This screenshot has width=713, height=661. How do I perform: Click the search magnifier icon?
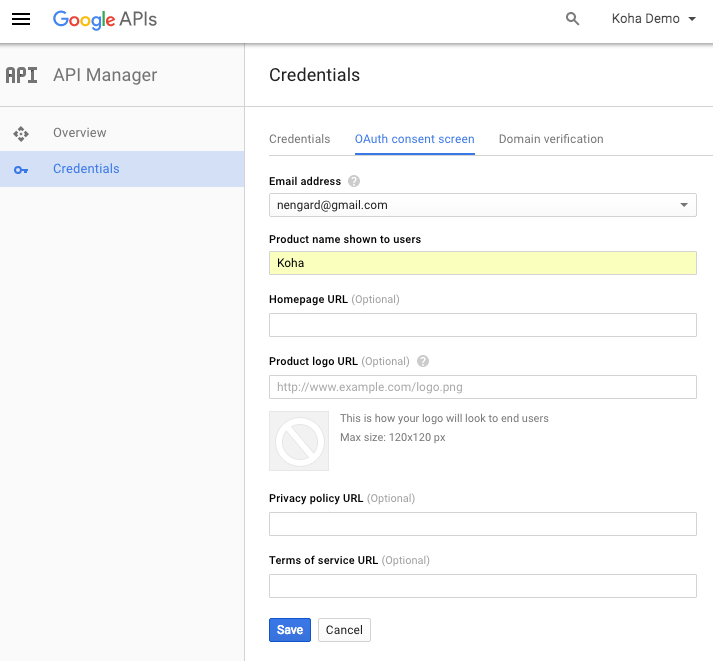[x=572, y=19]
